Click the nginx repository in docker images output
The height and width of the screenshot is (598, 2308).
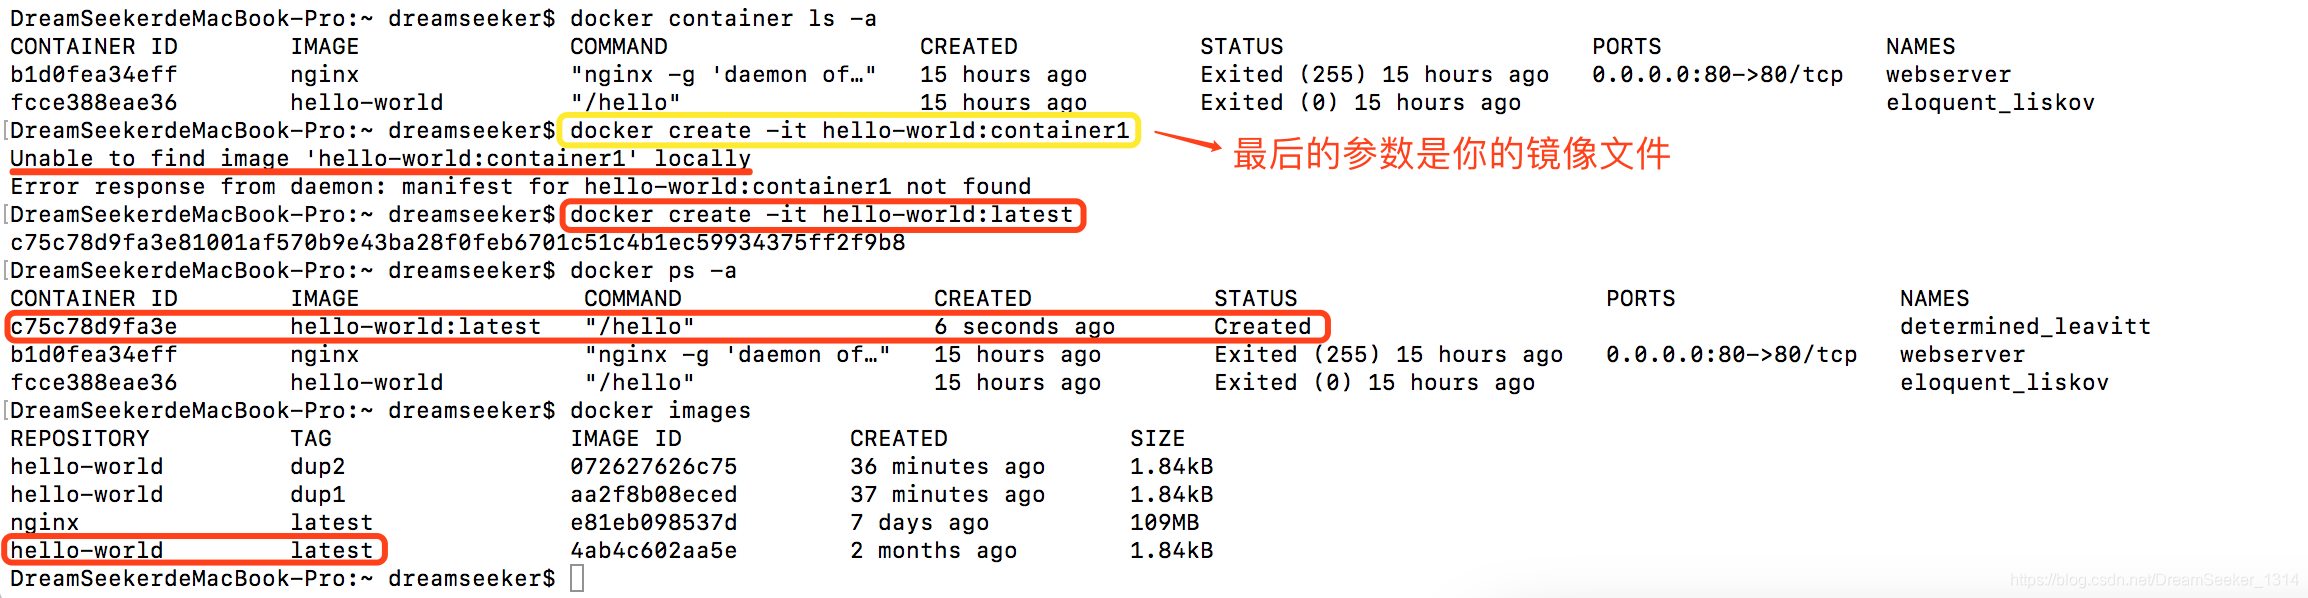(x=44, y=523)
